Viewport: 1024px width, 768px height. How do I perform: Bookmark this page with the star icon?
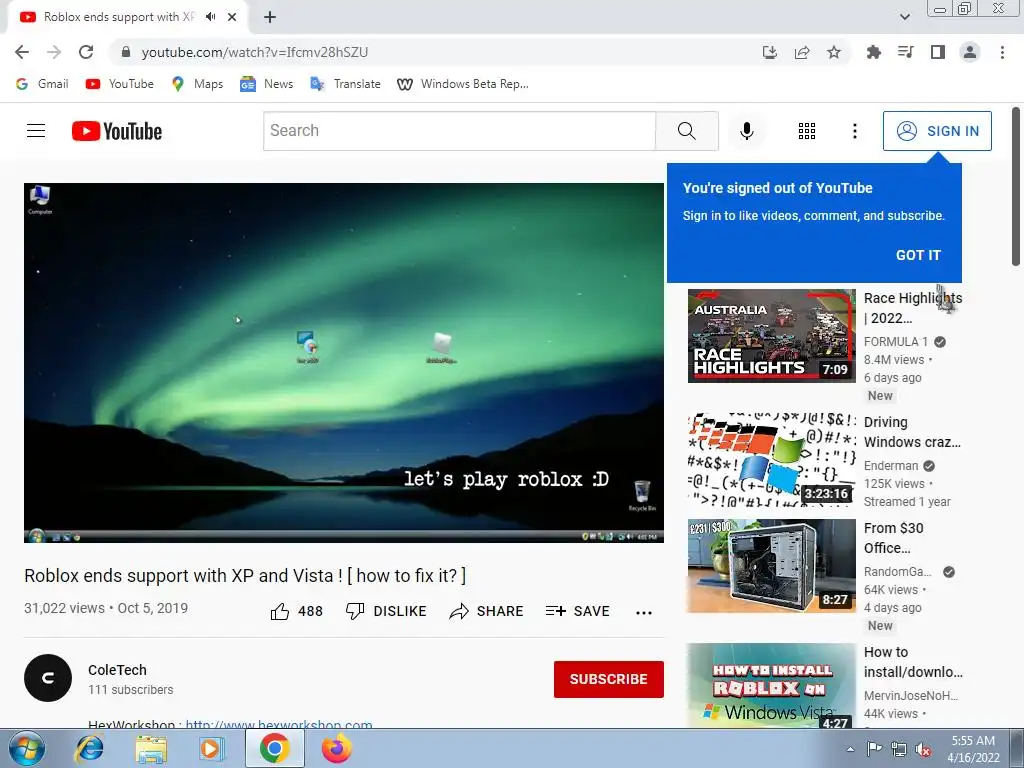(834, 52)
